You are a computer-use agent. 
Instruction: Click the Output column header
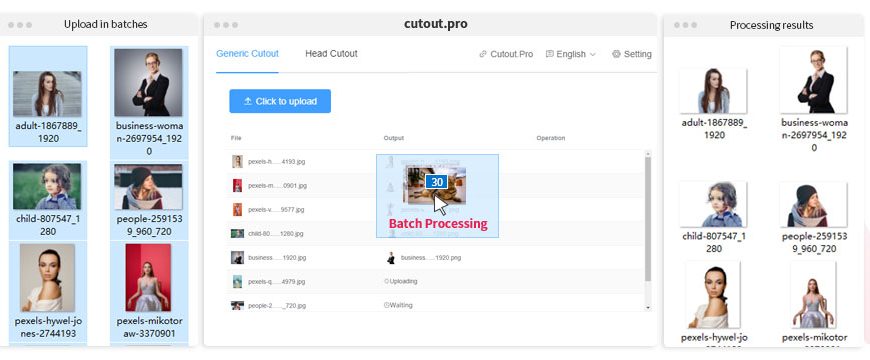click(394, 138)
